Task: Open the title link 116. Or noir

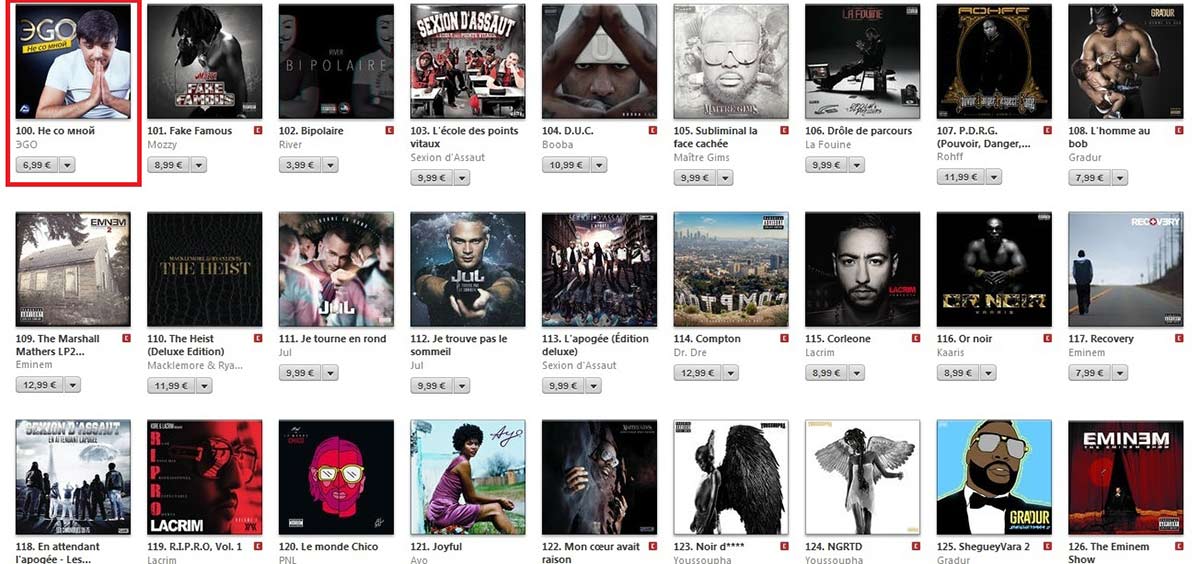Action: (x=964, y=339)
